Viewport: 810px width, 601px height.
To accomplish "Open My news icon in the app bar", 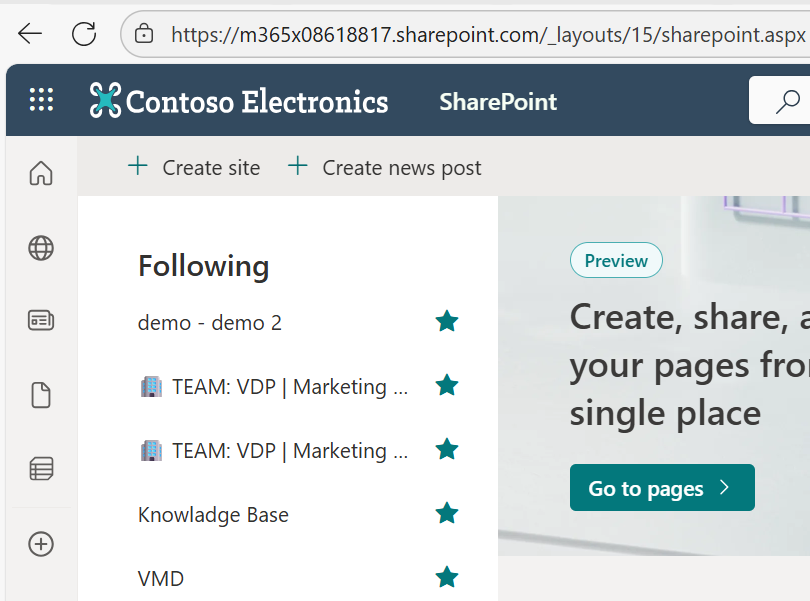I will (41, 320).
